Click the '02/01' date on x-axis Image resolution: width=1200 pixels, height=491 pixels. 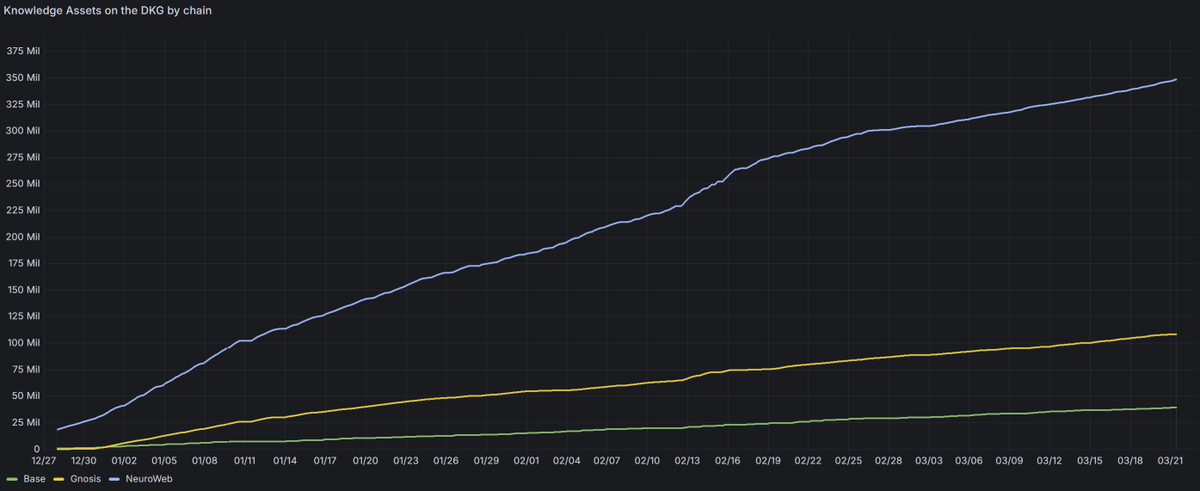pos(527,461)
